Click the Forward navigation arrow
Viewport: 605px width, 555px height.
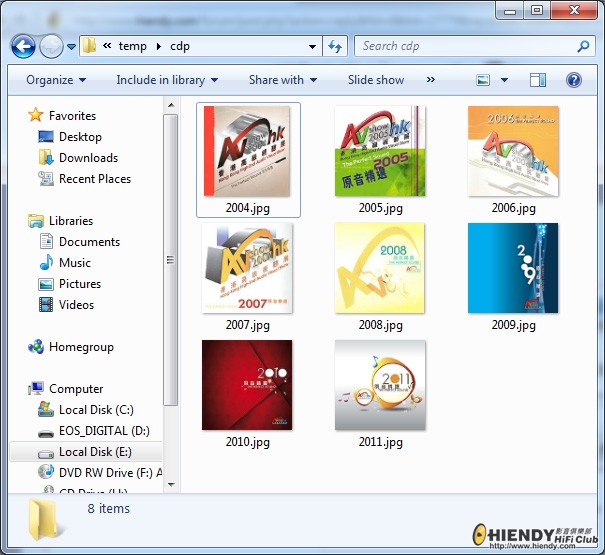point(51,47)
